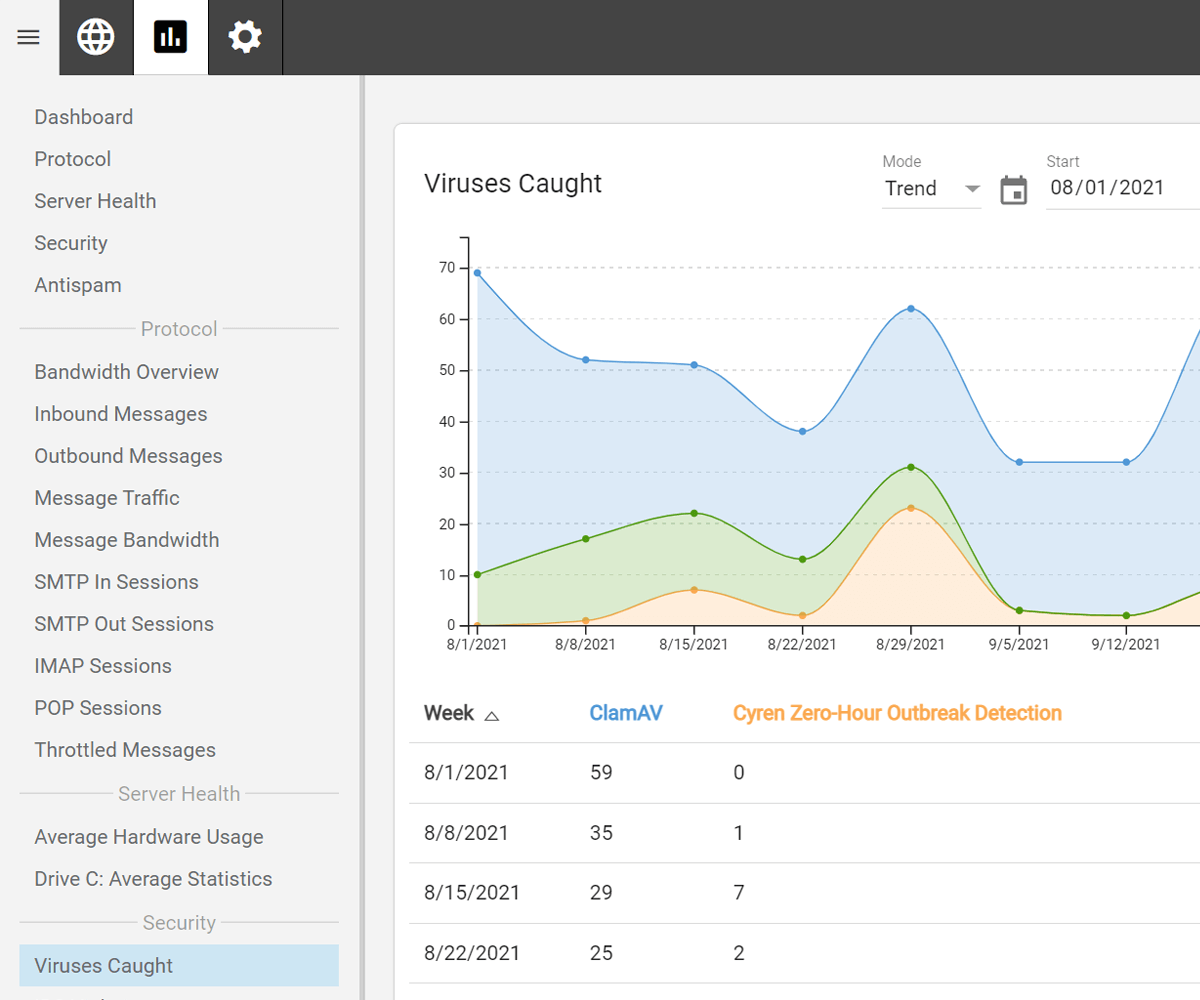The height and width of the screenshot is (1000, 1200).
Task: Navigate to Inbound Messages
Action: 121,414
